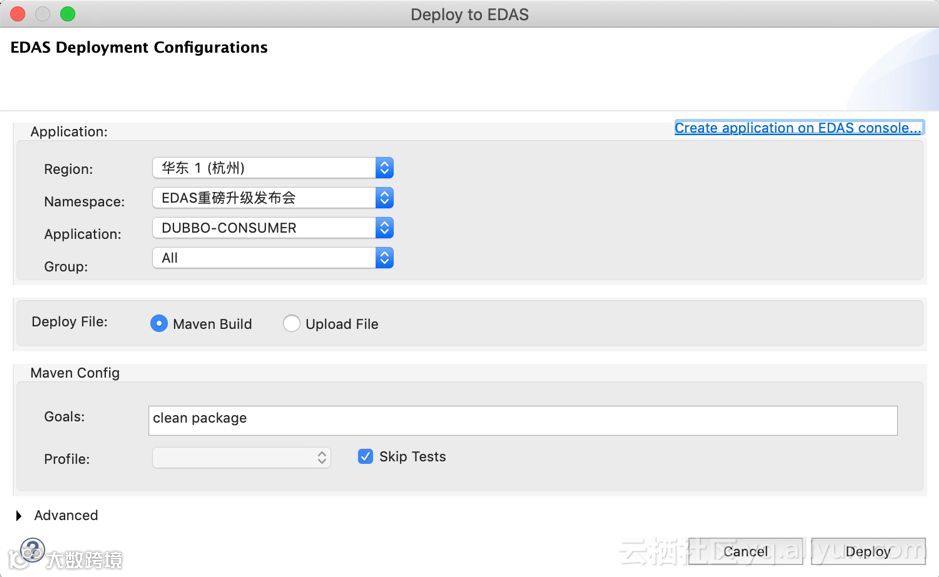Viewport: 939px width, 577px height.
Task: Open the Application dropdown DUBBO-CONSUMER
Action: pyautogui.click(x=272, y=228)
